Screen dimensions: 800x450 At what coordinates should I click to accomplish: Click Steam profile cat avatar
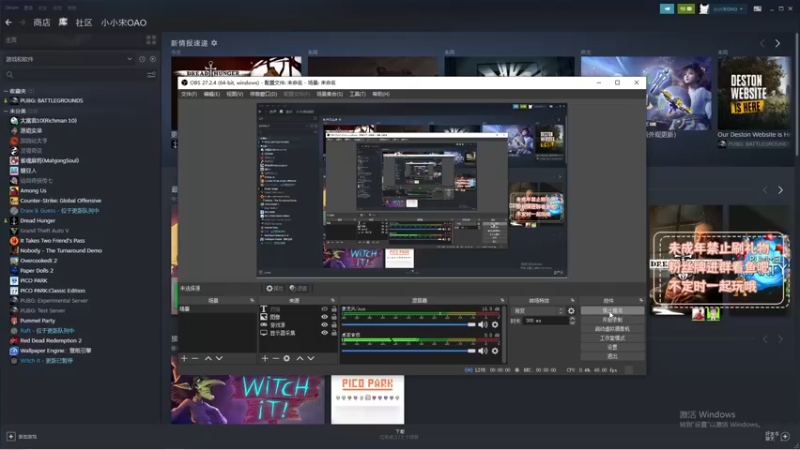coord(704,9)
